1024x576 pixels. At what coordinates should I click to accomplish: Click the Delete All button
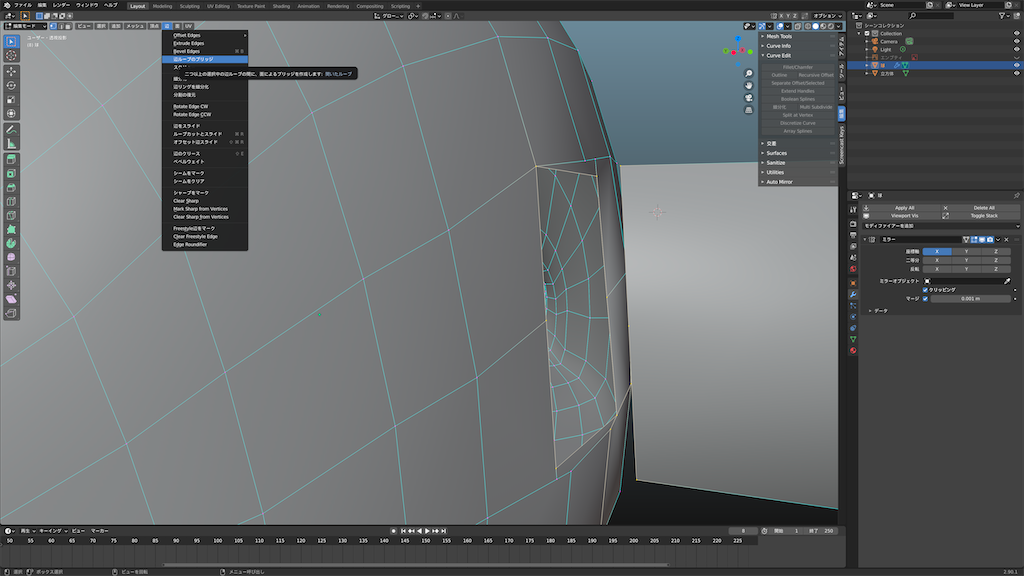984,208
